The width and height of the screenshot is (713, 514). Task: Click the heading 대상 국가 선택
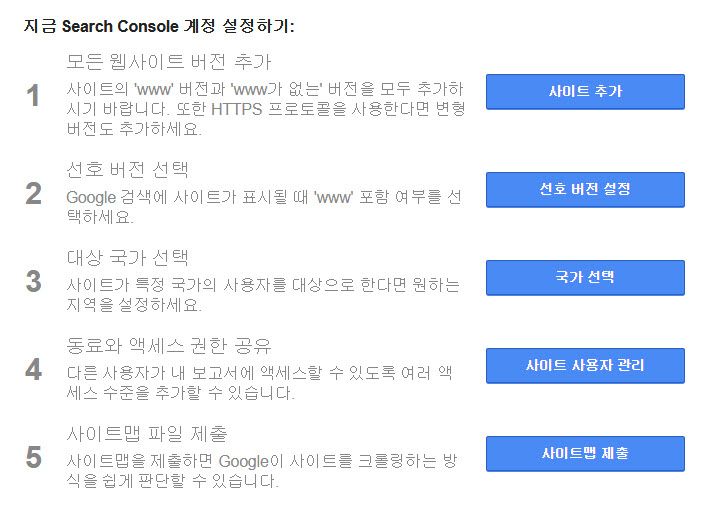[x=127, y=257]
